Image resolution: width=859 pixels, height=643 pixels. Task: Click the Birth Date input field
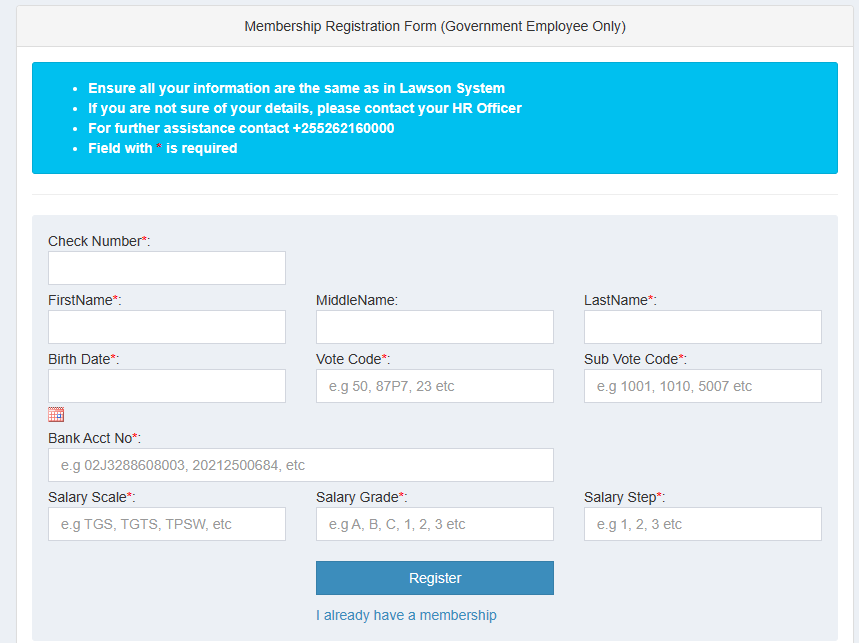click(167, 386)
